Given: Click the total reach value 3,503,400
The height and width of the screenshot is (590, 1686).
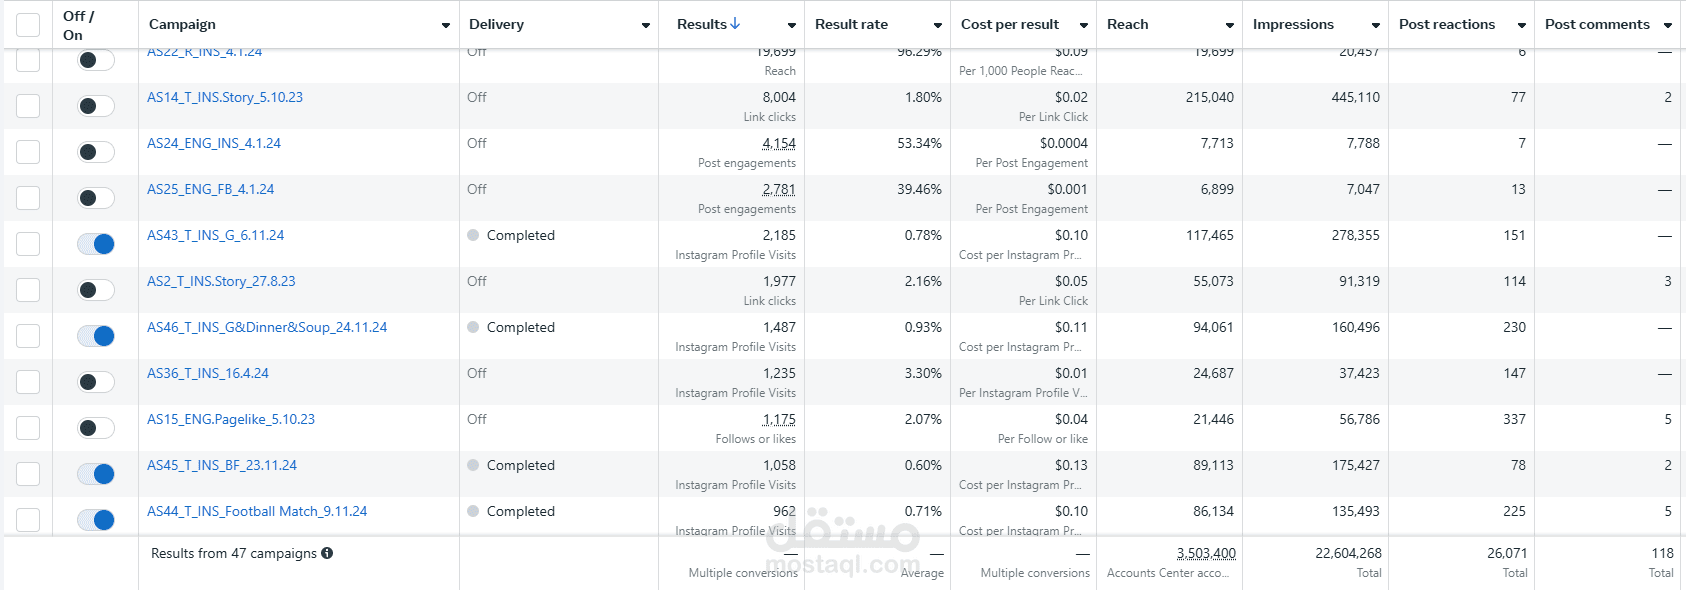Looking at the screenshot, I should click(x=1206, y=553).
